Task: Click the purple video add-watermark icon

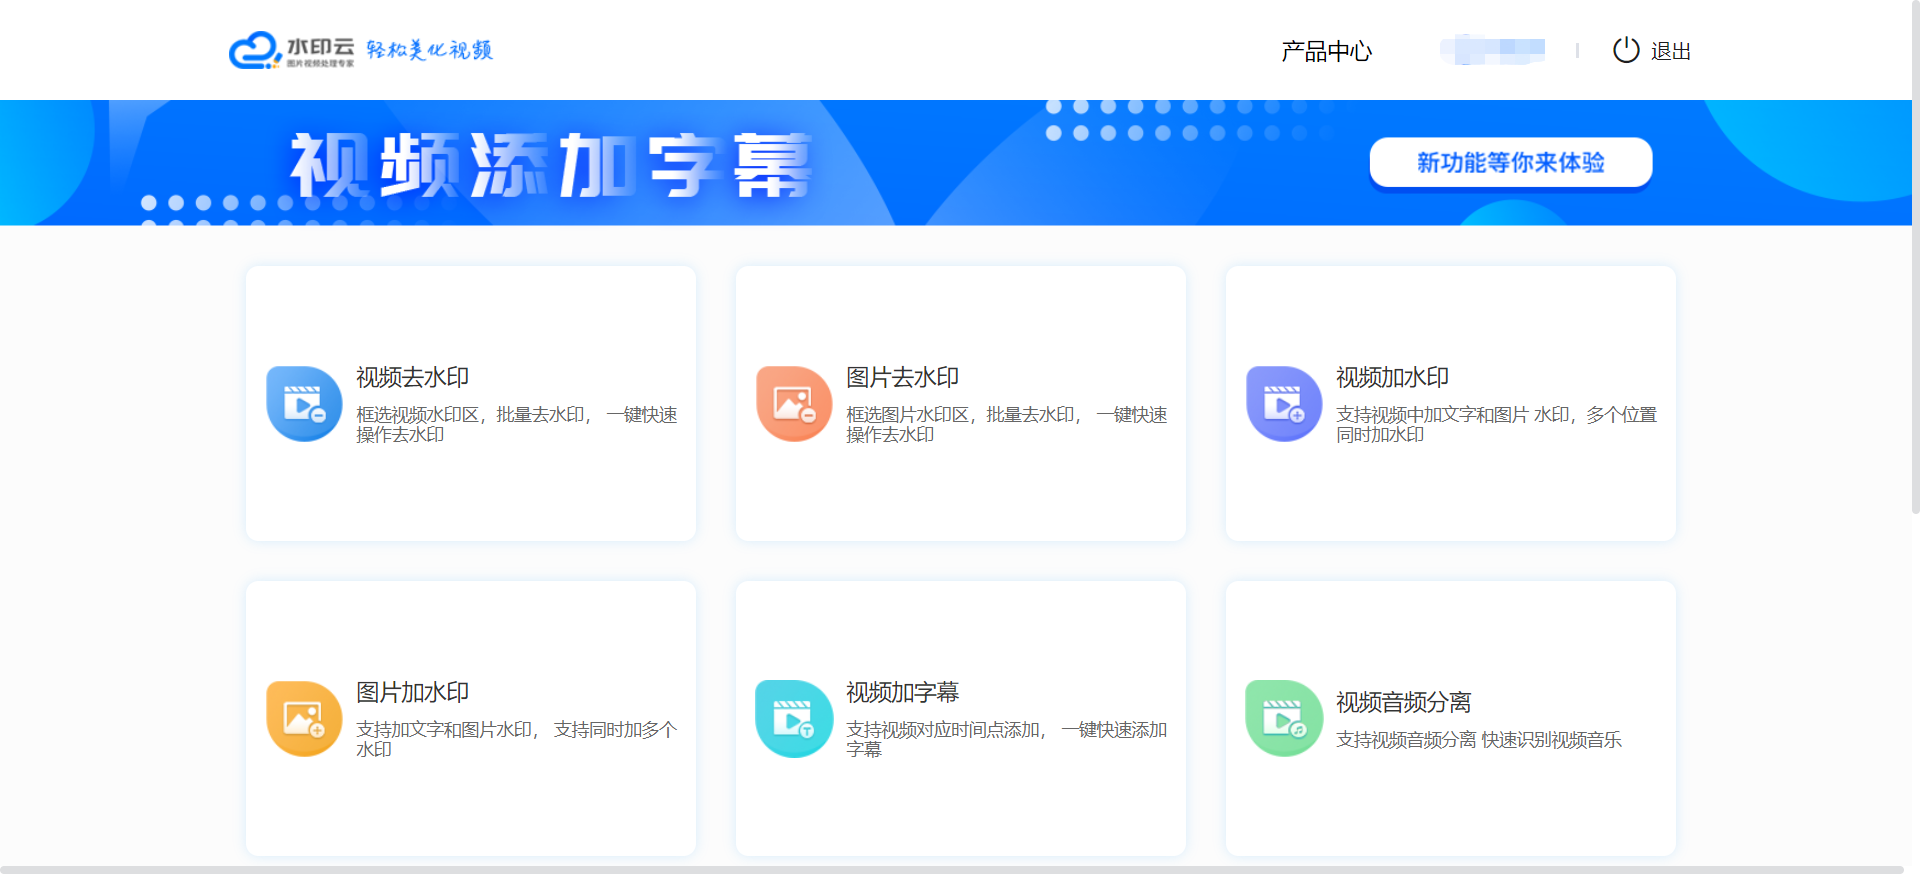Action: click(x=1284, y=404)
